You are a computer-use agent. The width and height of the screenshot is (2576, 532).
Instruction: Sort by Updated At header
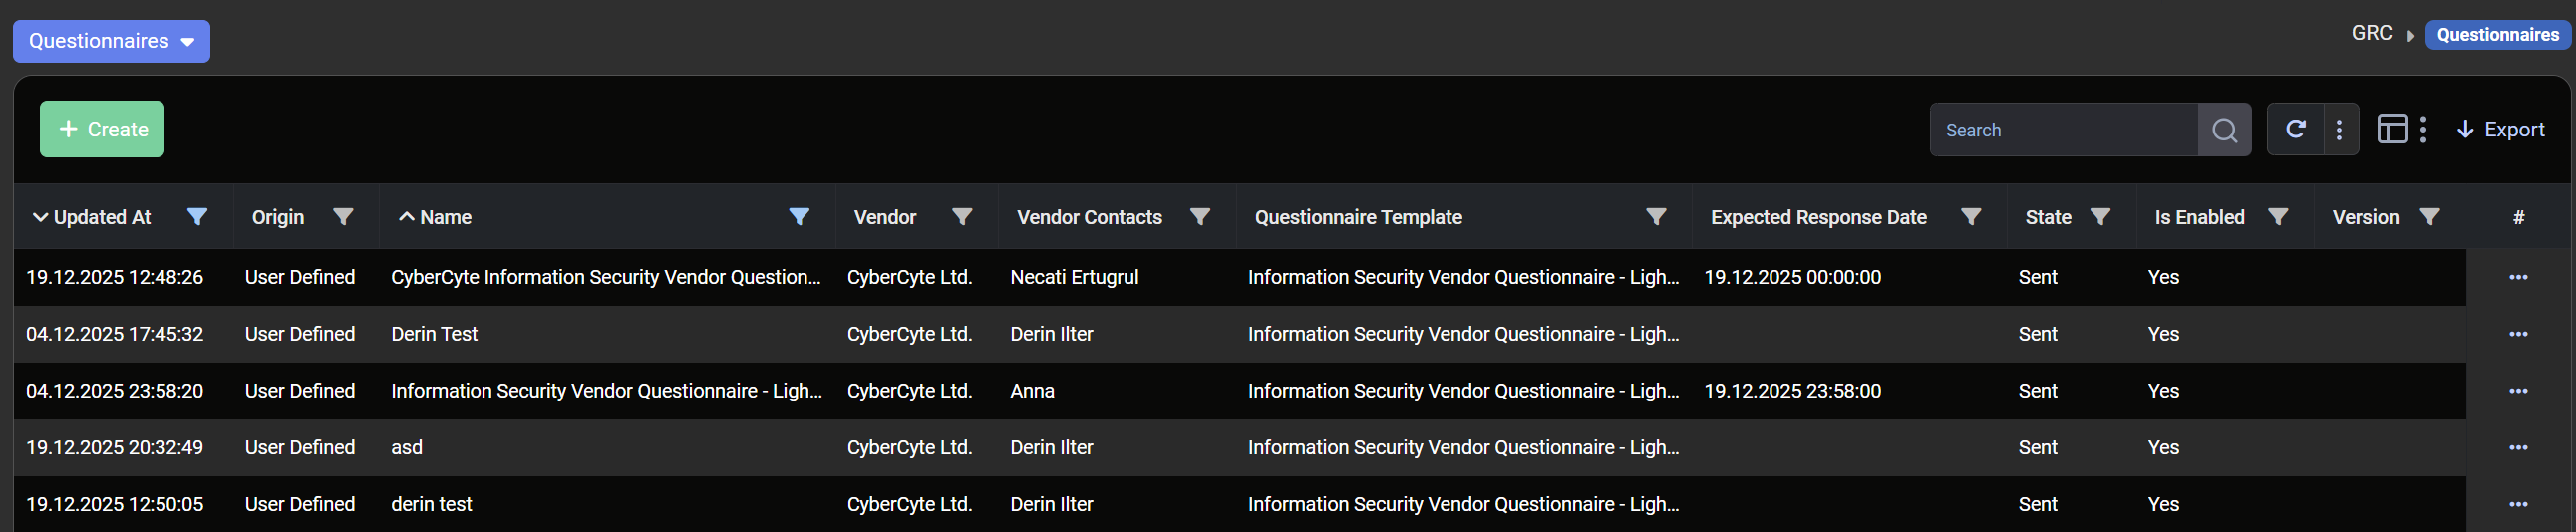101,217
